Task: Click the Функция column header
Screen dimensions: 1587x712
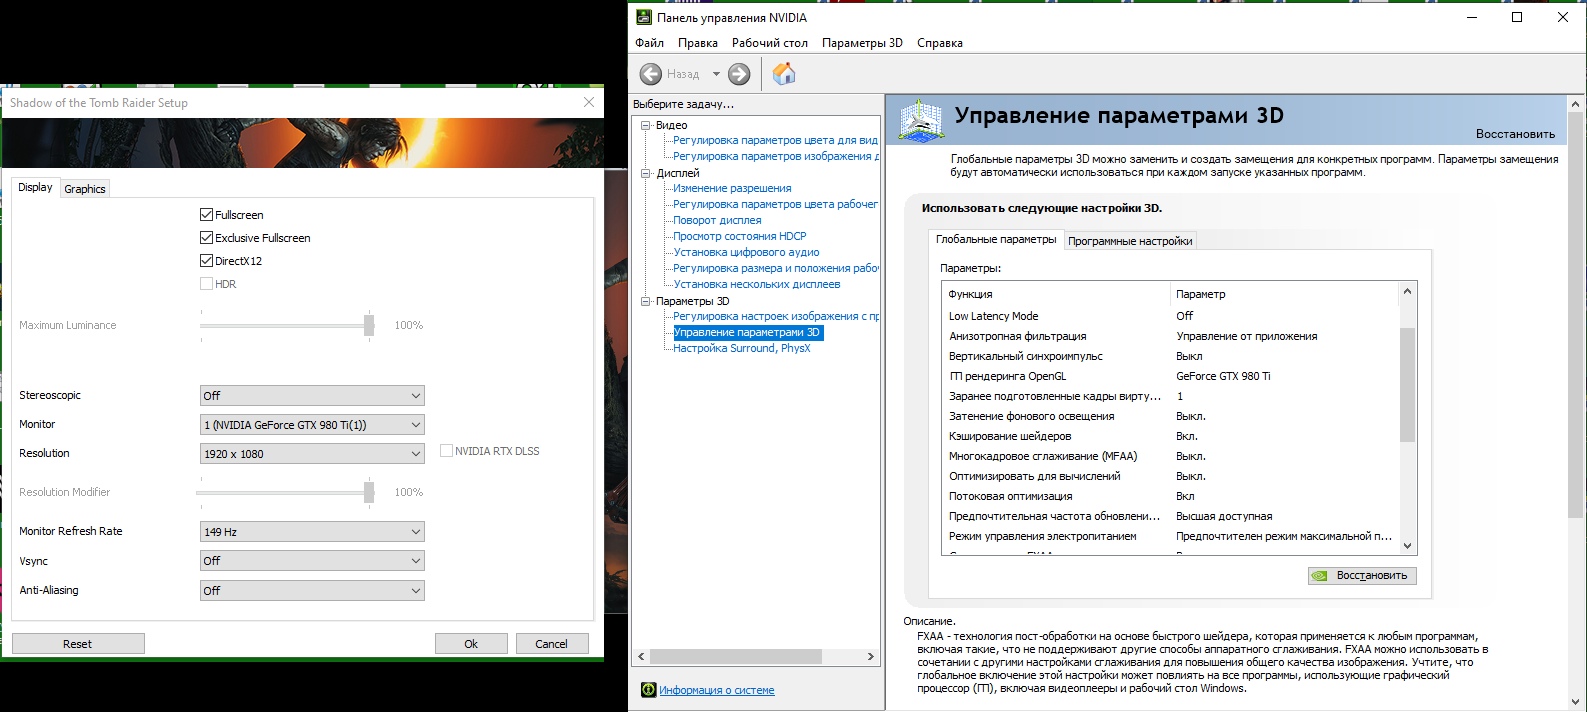Action: 1056,294
